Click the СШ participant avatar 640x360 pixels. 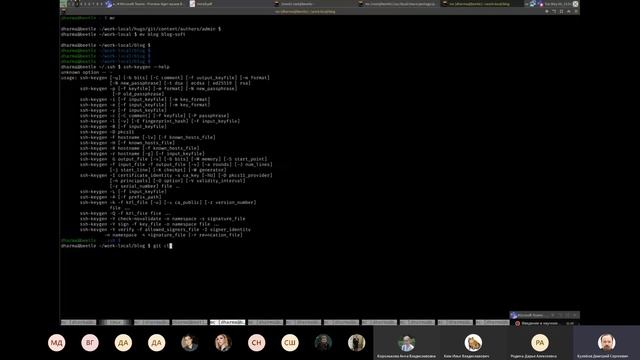(x=290, y=343)
